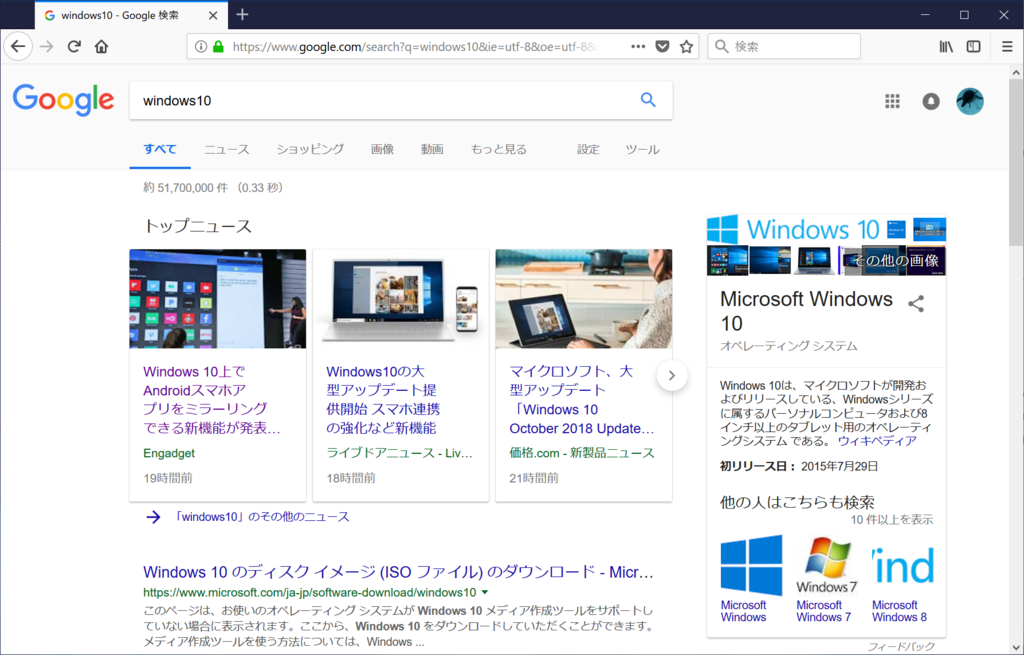Open the ウィキペディア link
The height and width of the screenshot is (655, 1024).
coord(877,441)
